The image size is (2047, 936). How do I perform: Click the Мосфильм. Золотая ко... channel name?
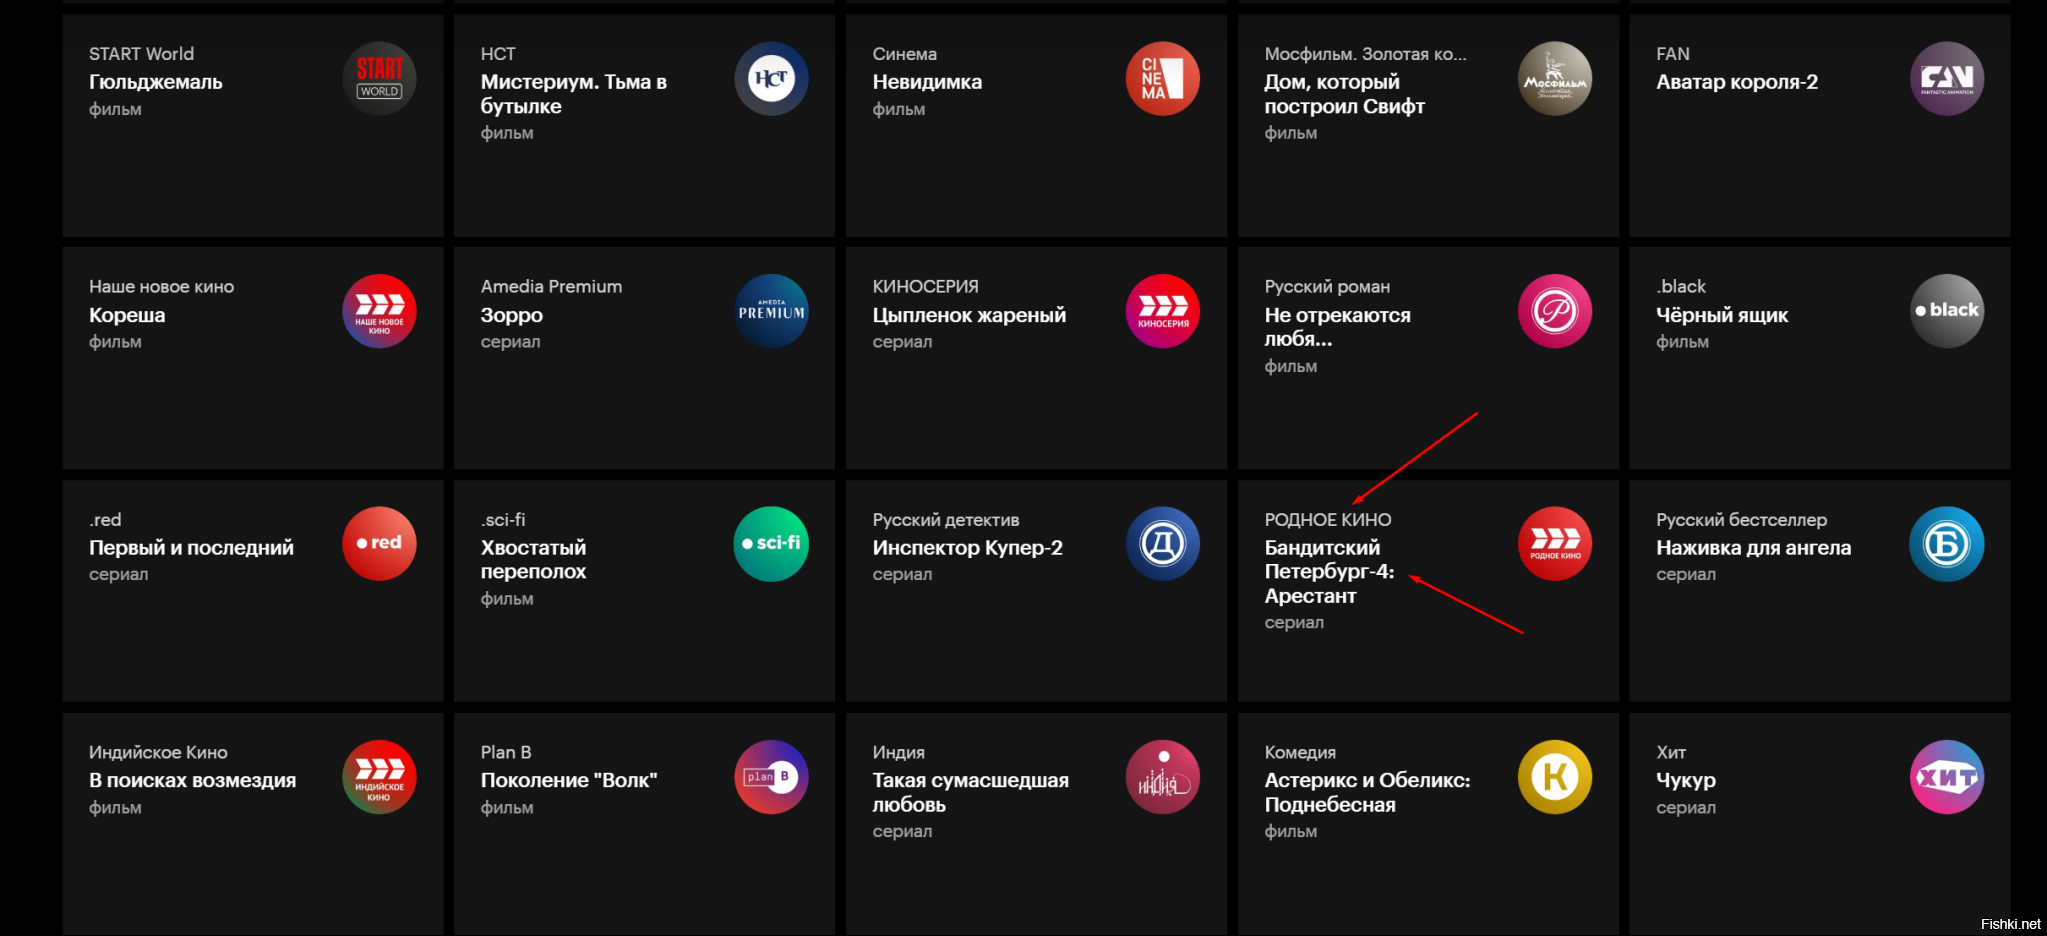point(1366,54)
